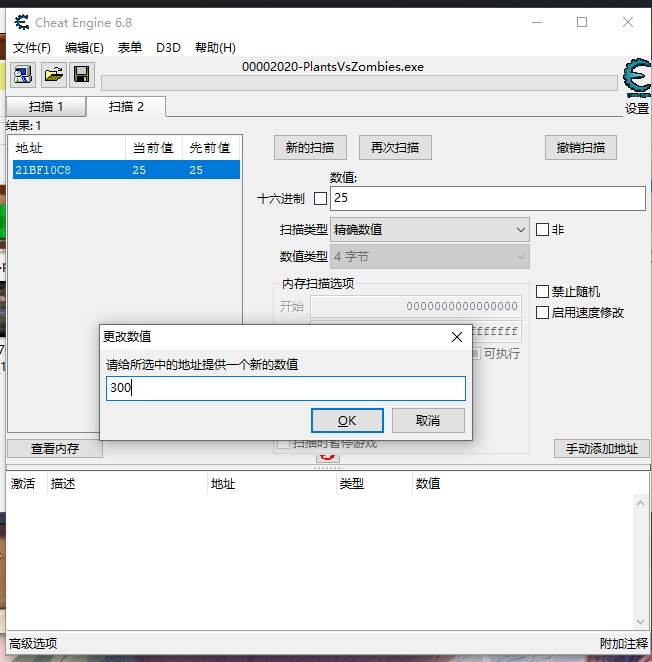The height and width of the screenshot is (662, 652).
Task: Click 取消 to cancel the dialog
Action: [x=428, y=421]
